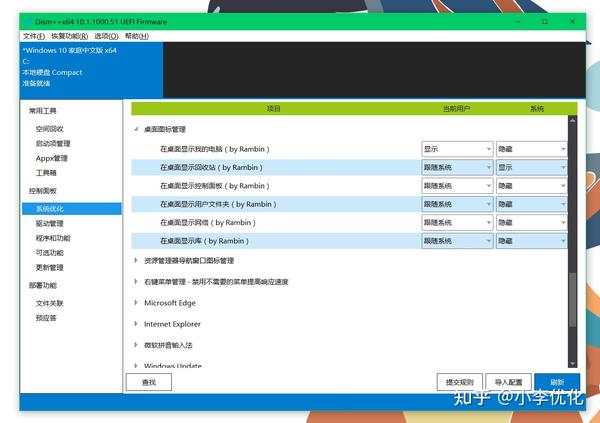Click the 系统 column header
Image resolution: width=600 pixels, height=423 pixels.
536,109
